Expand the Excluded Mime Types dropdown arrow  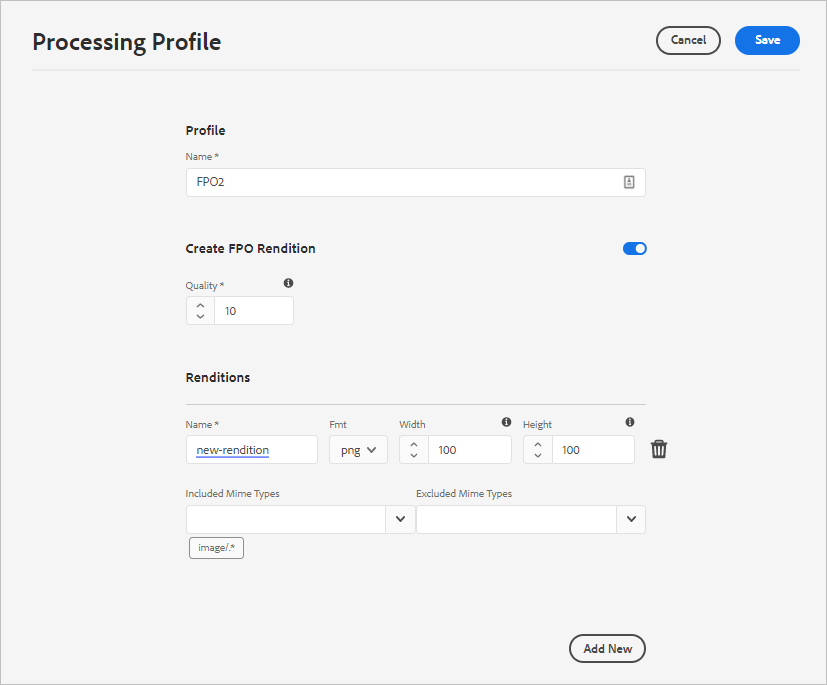(631, 519)
